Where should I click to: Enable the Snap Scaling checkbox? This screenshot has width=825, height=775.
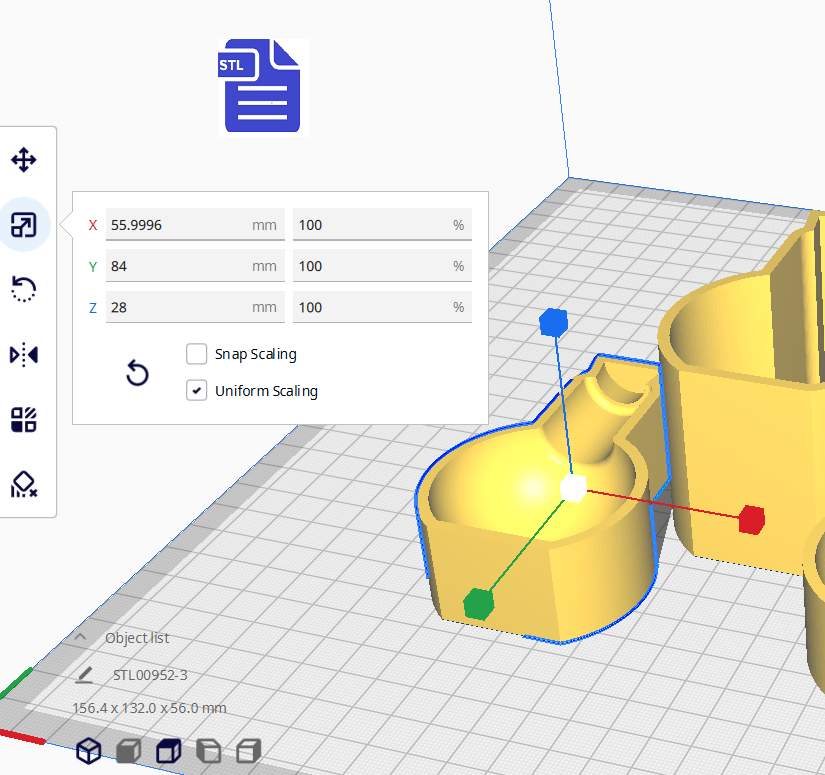[196, 354]
